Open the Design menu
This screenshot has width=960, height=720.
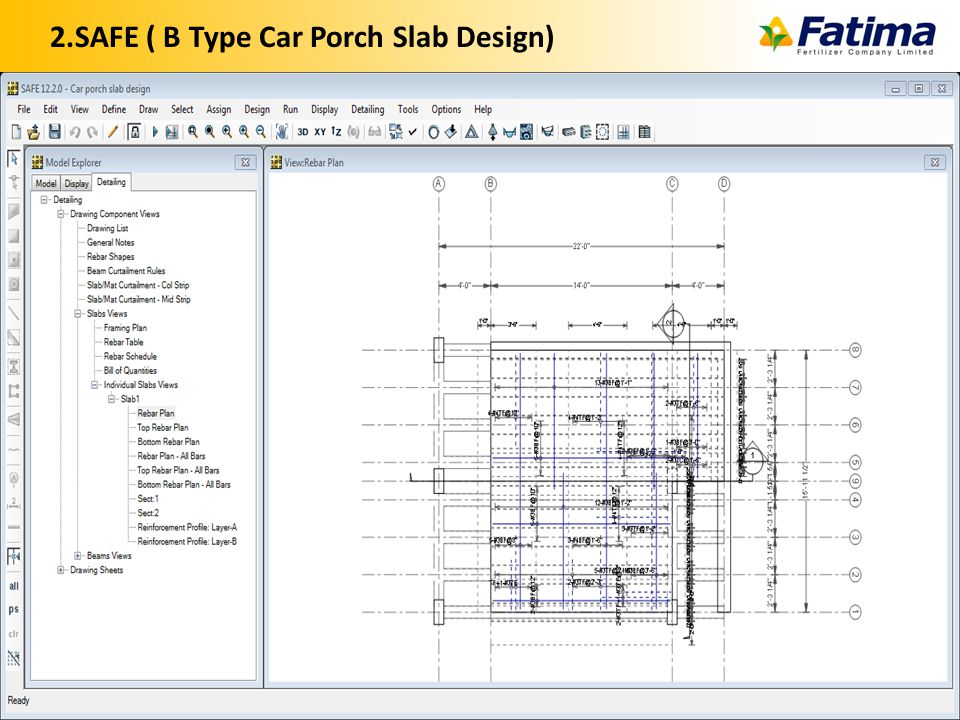pyautogui.click(x=257, y=110)
